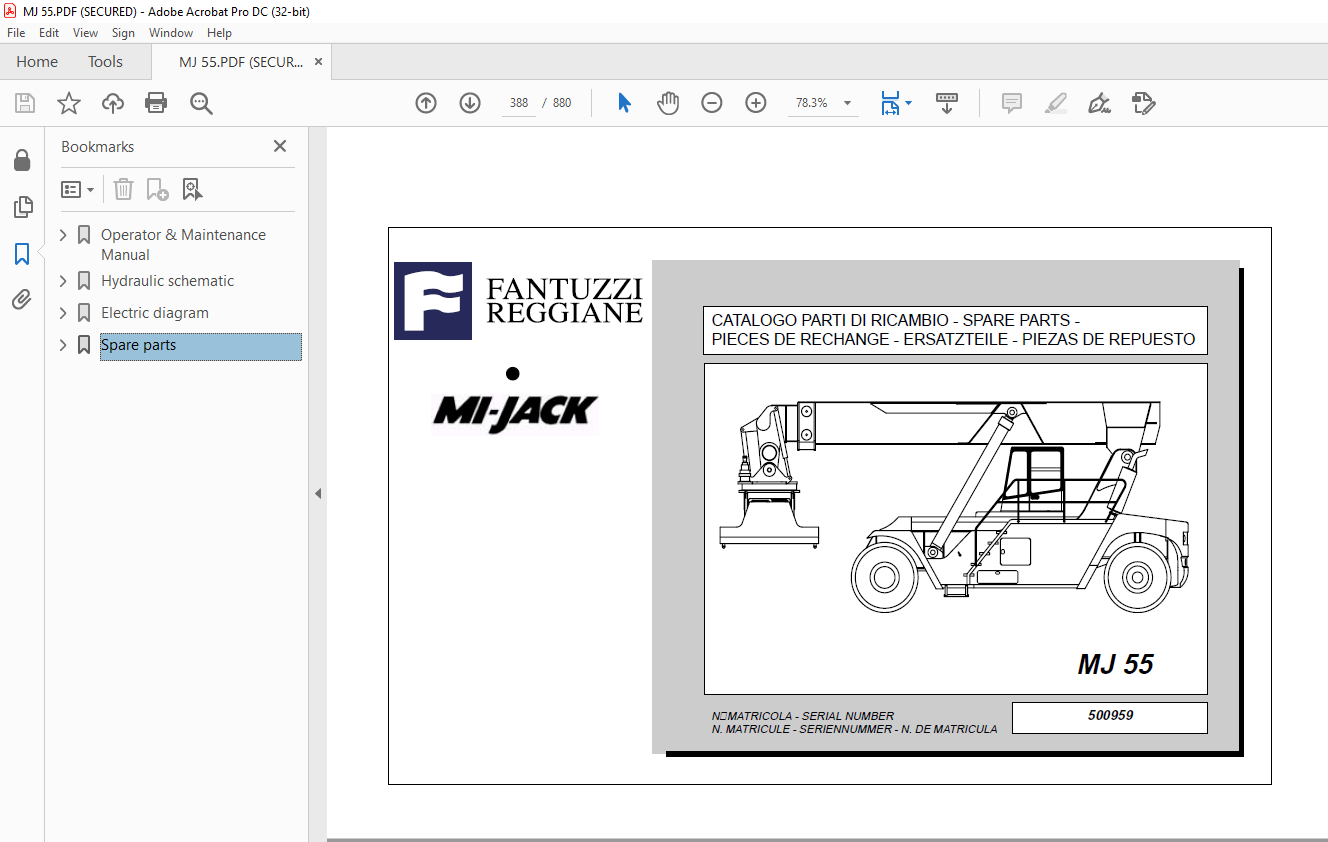The image size is (1328, 842).
Task: Enable scrolling mode with keyboard-arrow icon
Action: (x=947, y=103)
